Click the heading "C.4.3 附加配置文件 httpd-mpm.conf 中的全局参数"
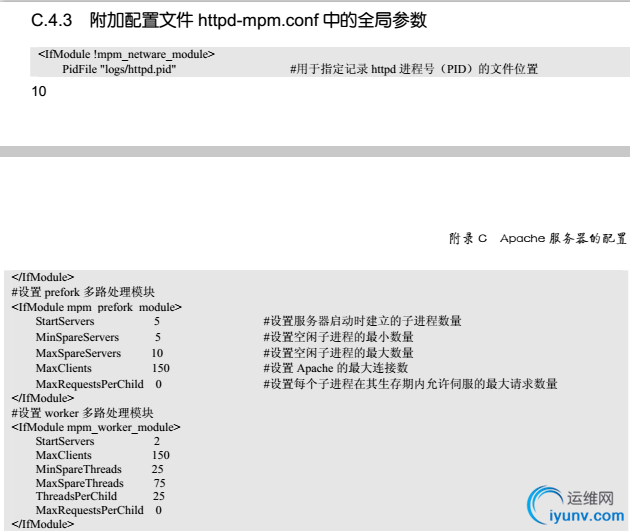Viewport: 630px width, 532px height. [x=229, y=20]
